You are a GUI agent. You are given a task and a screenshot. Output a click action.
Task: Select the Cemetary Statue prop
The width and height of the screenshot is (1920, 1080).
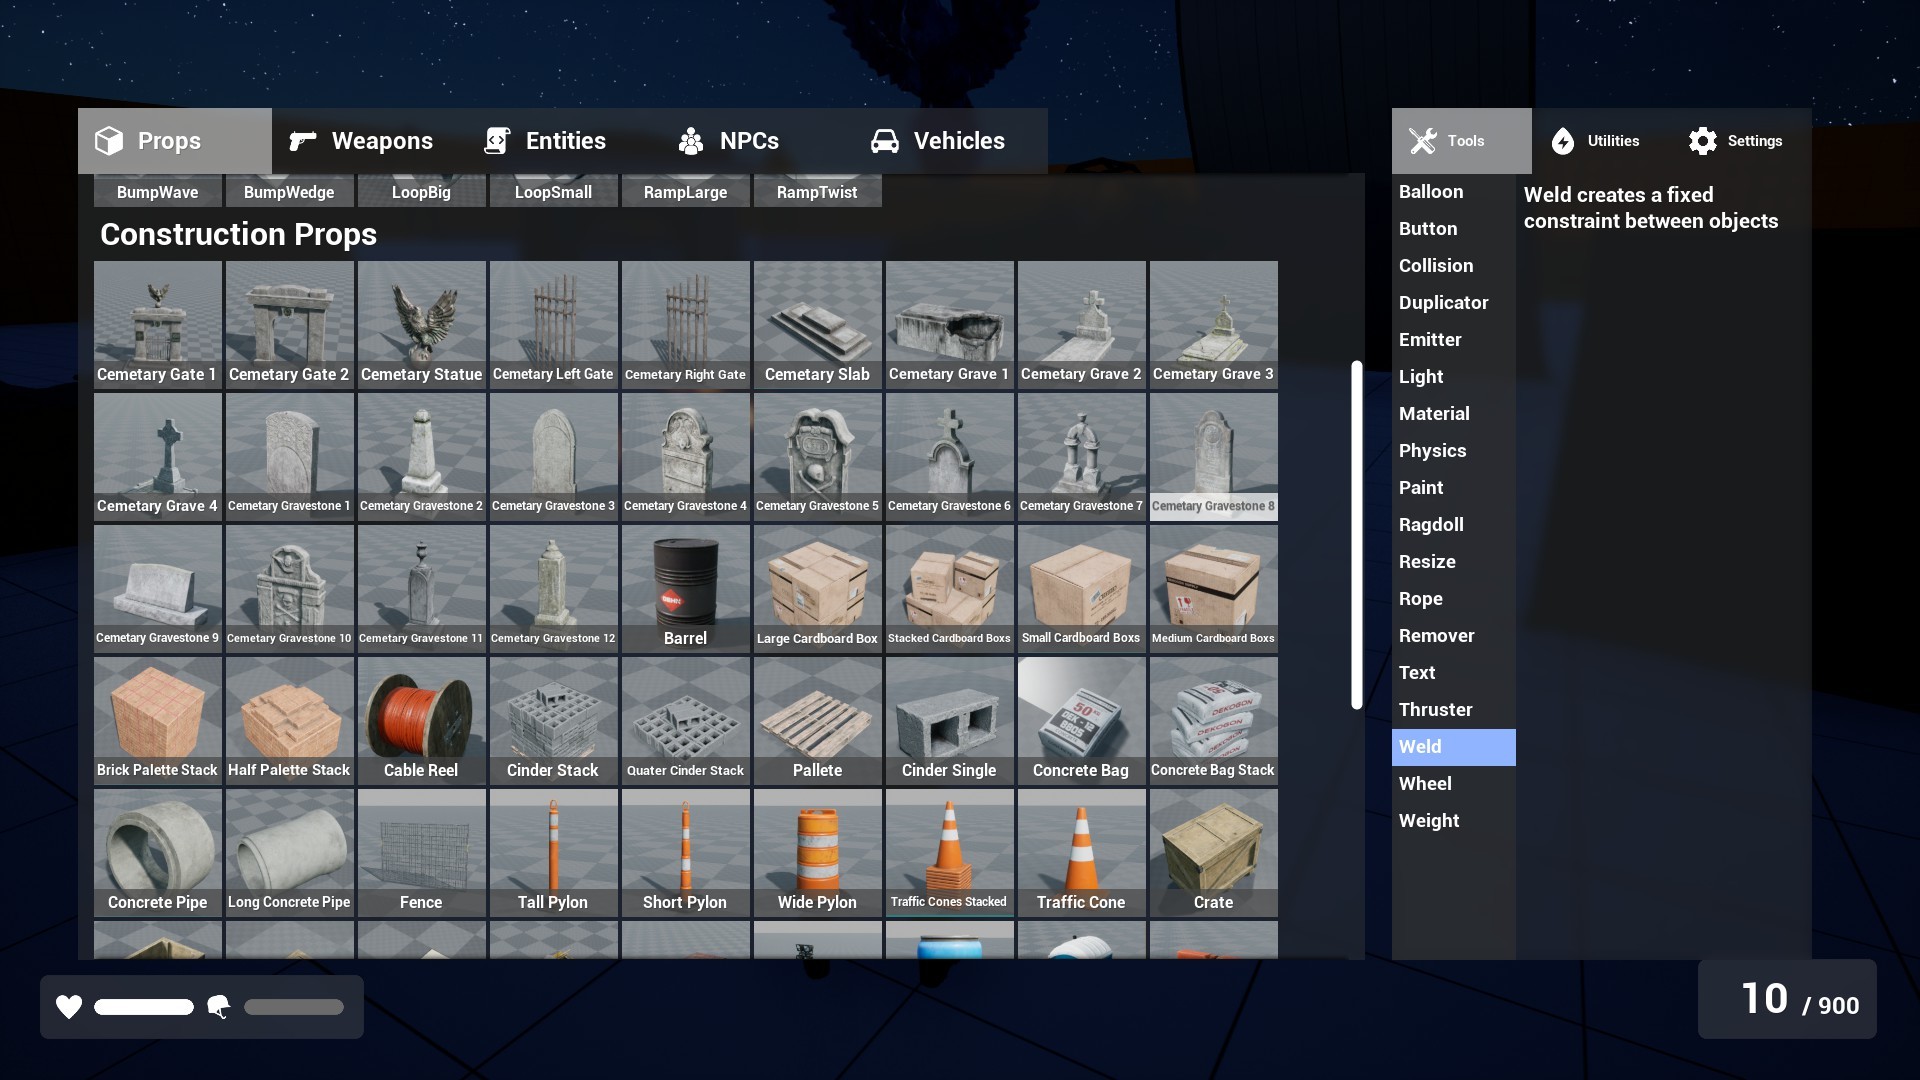[x=421, y=323]
